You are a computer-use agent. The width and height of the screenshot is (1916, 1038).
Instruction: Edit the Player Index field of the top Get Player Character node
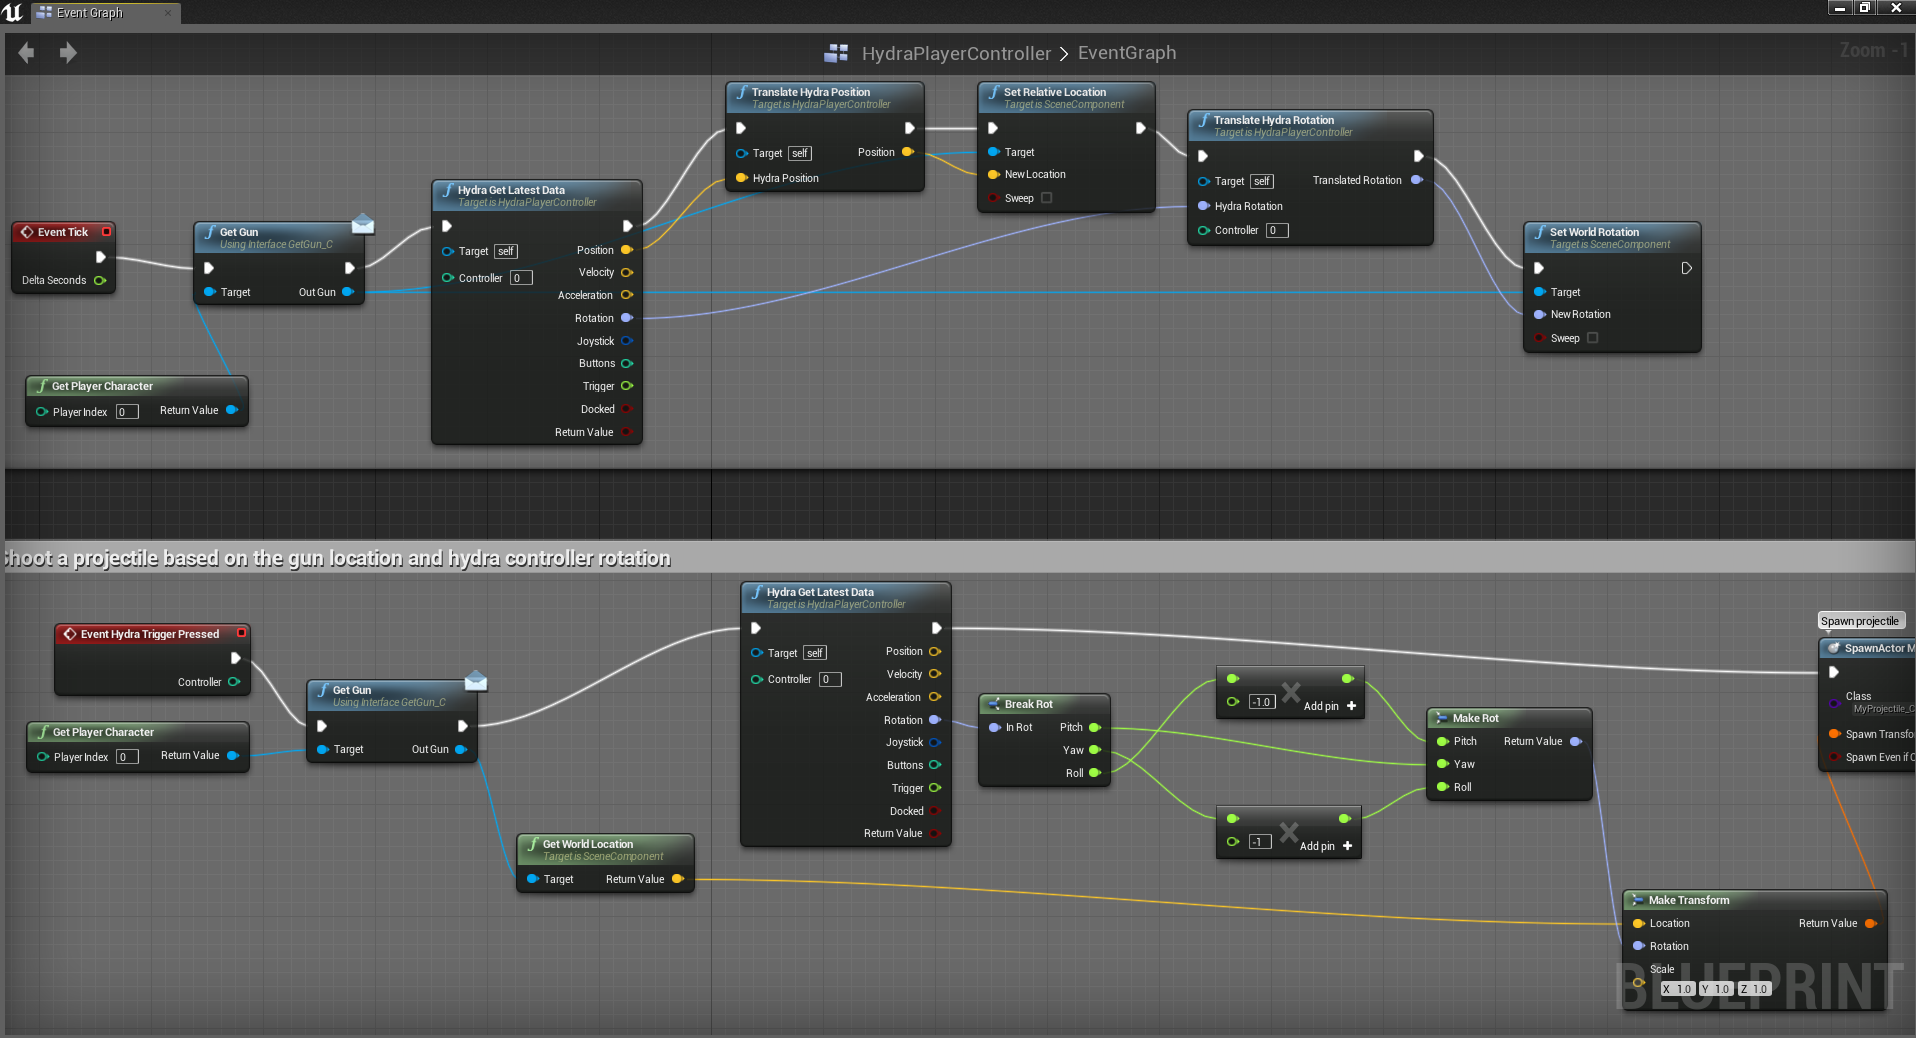pos(127,412)
